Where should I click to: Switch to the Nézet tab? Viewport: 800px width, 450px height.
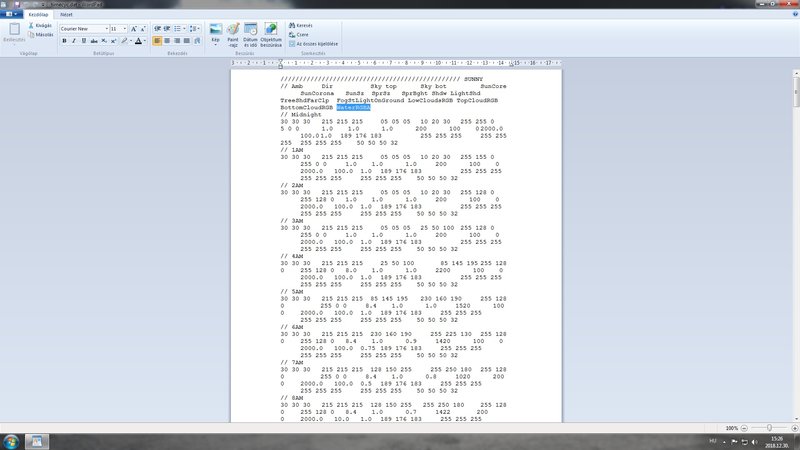(66, 14)
